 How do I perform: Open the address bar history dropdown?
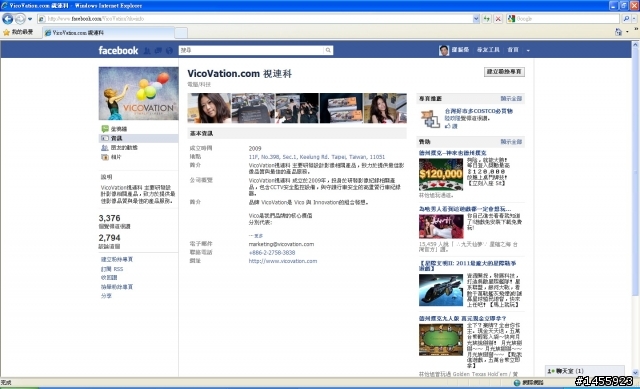click(x=476, y=19)
